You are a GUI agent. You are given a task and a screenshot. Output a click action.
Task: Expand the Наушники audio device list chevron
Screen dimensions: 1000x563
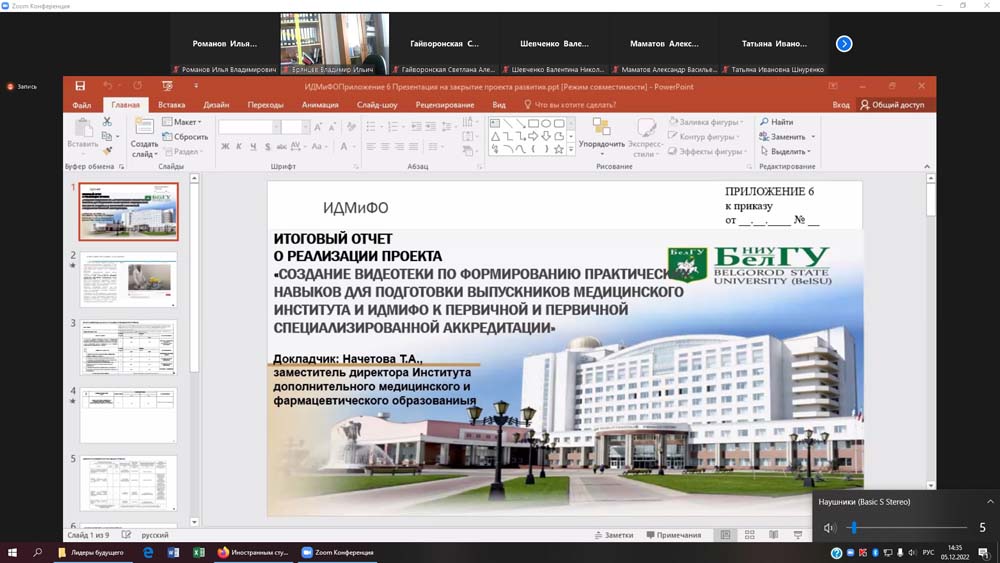(x=990, y=502)
